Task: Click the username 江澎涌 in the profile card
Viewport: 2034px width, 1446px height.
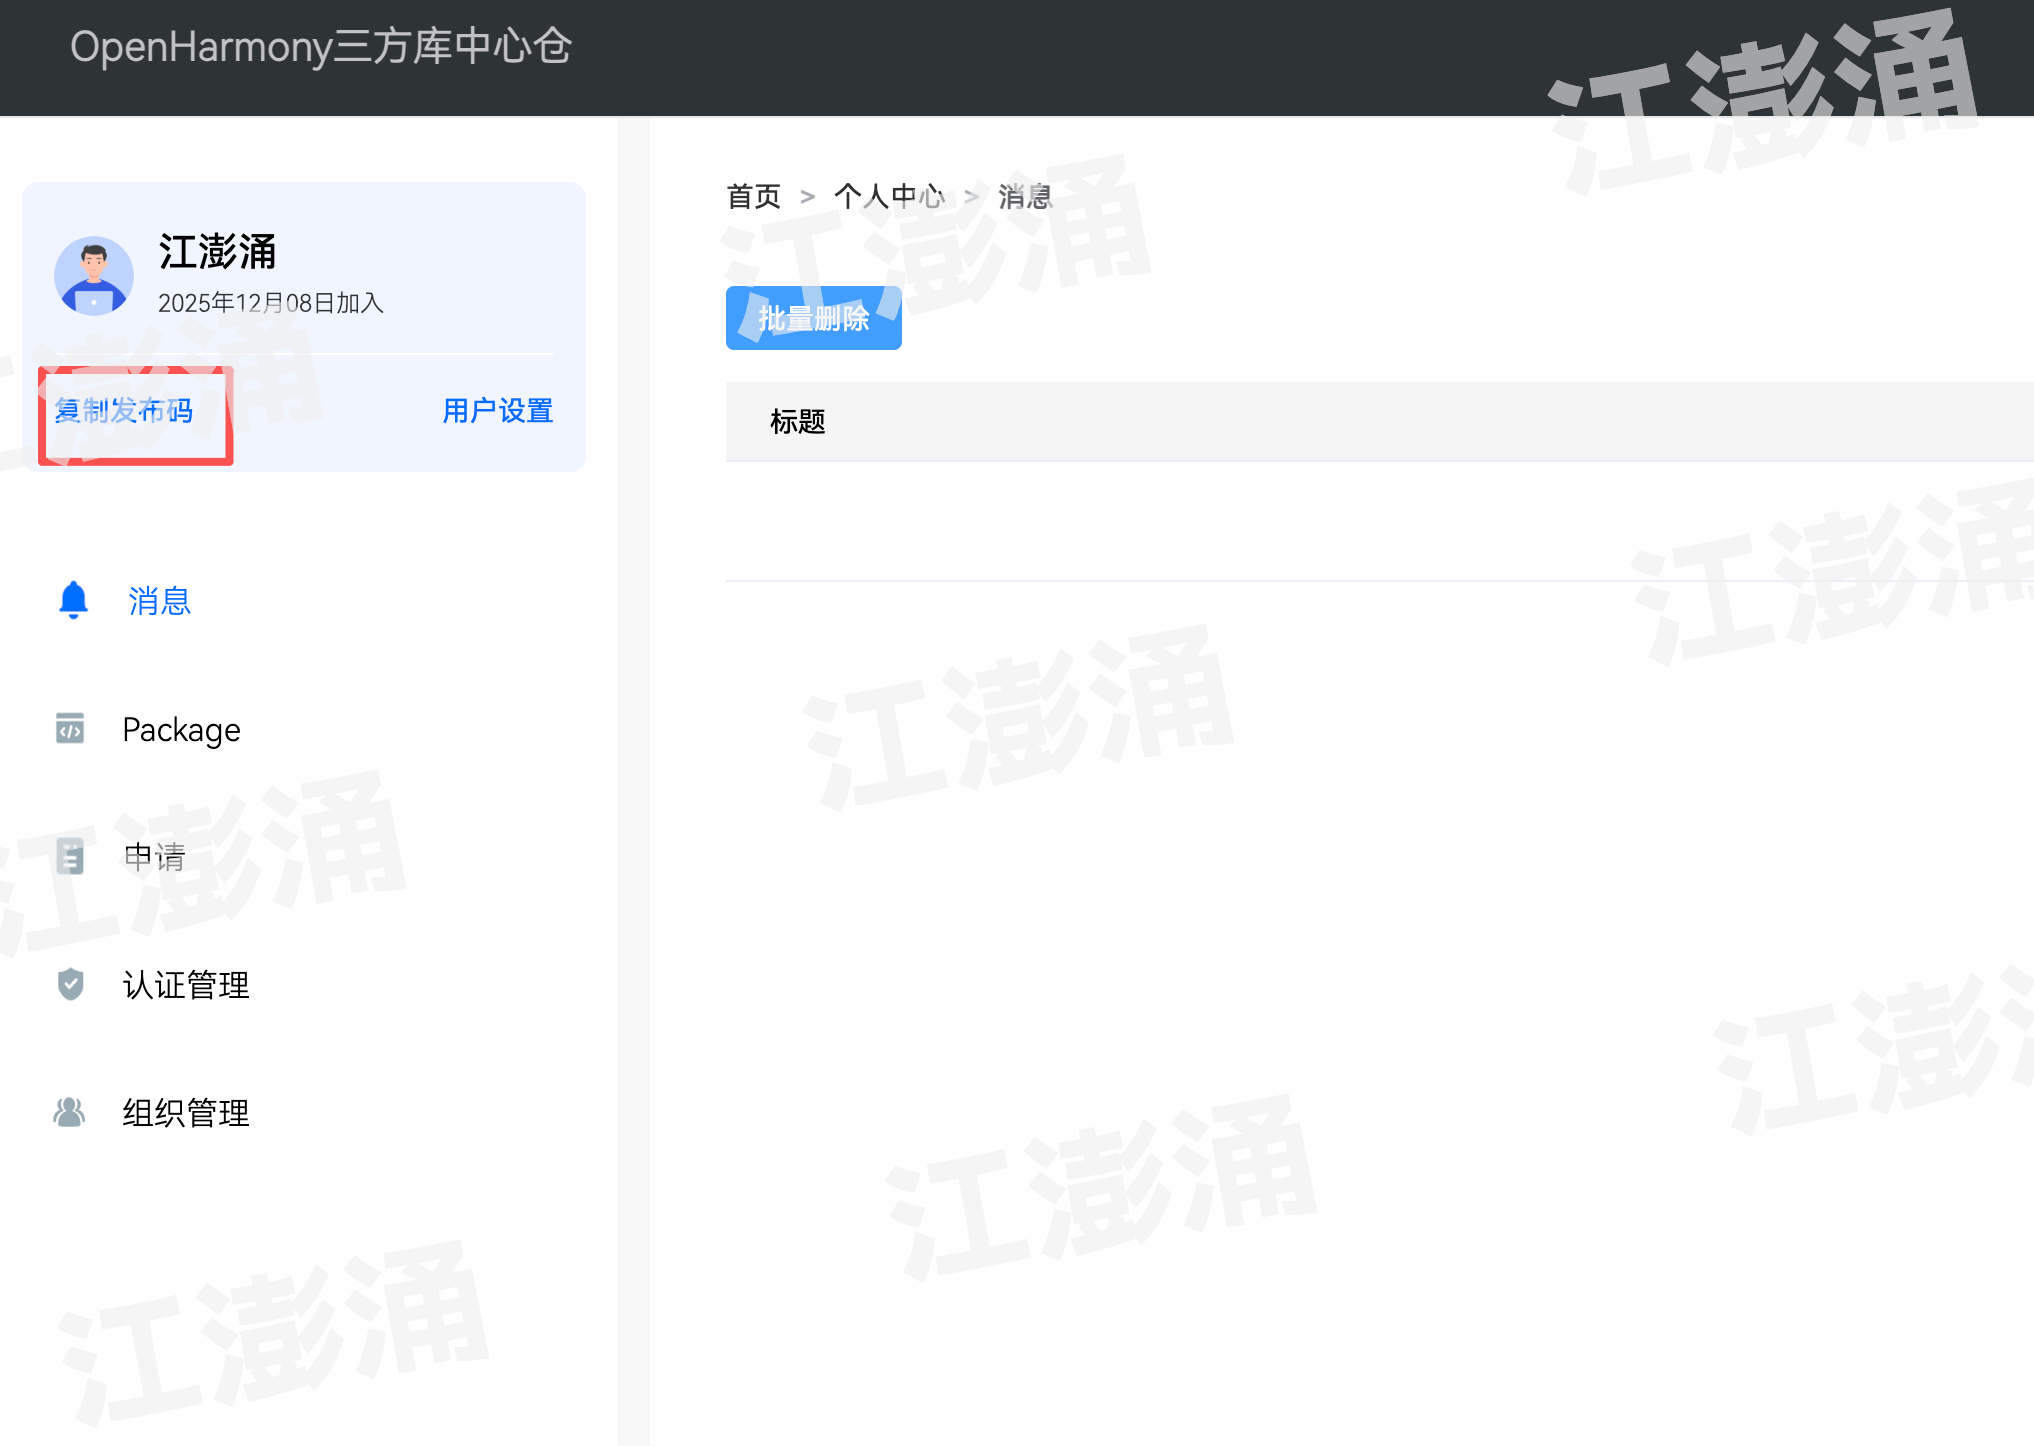Action: (217, 252)
